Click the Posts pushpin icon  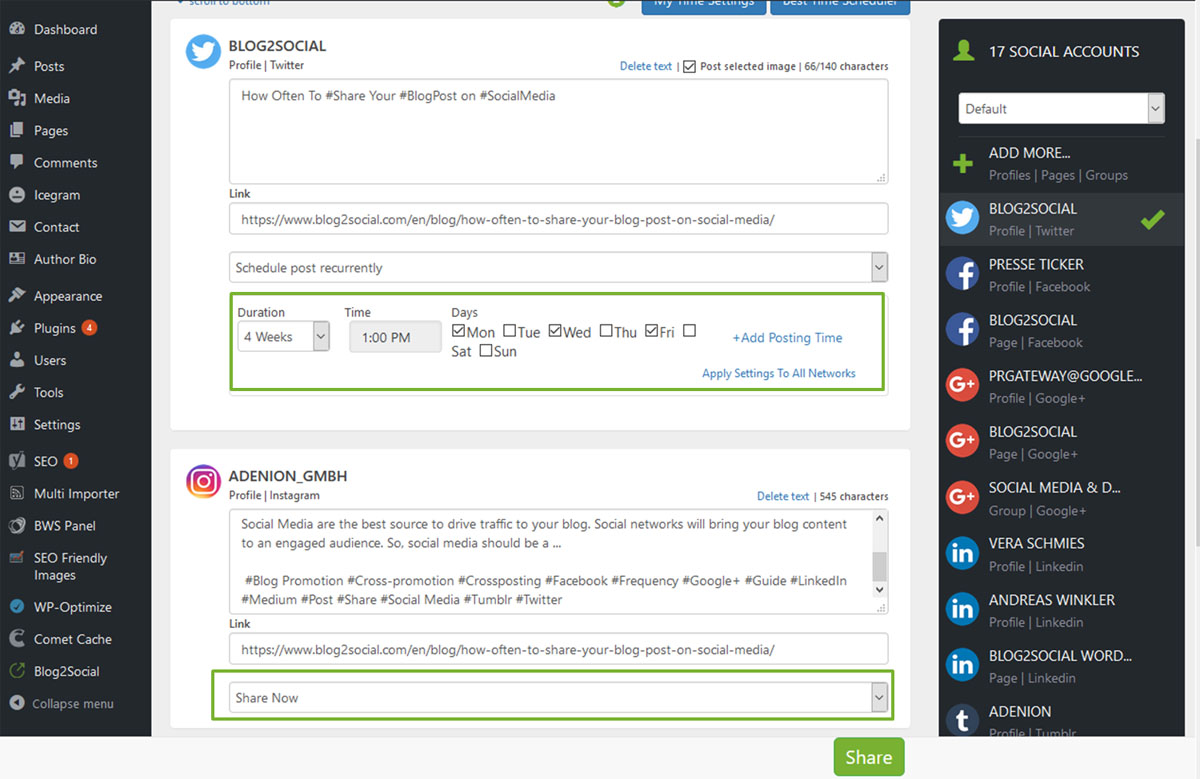pos(17,66)
